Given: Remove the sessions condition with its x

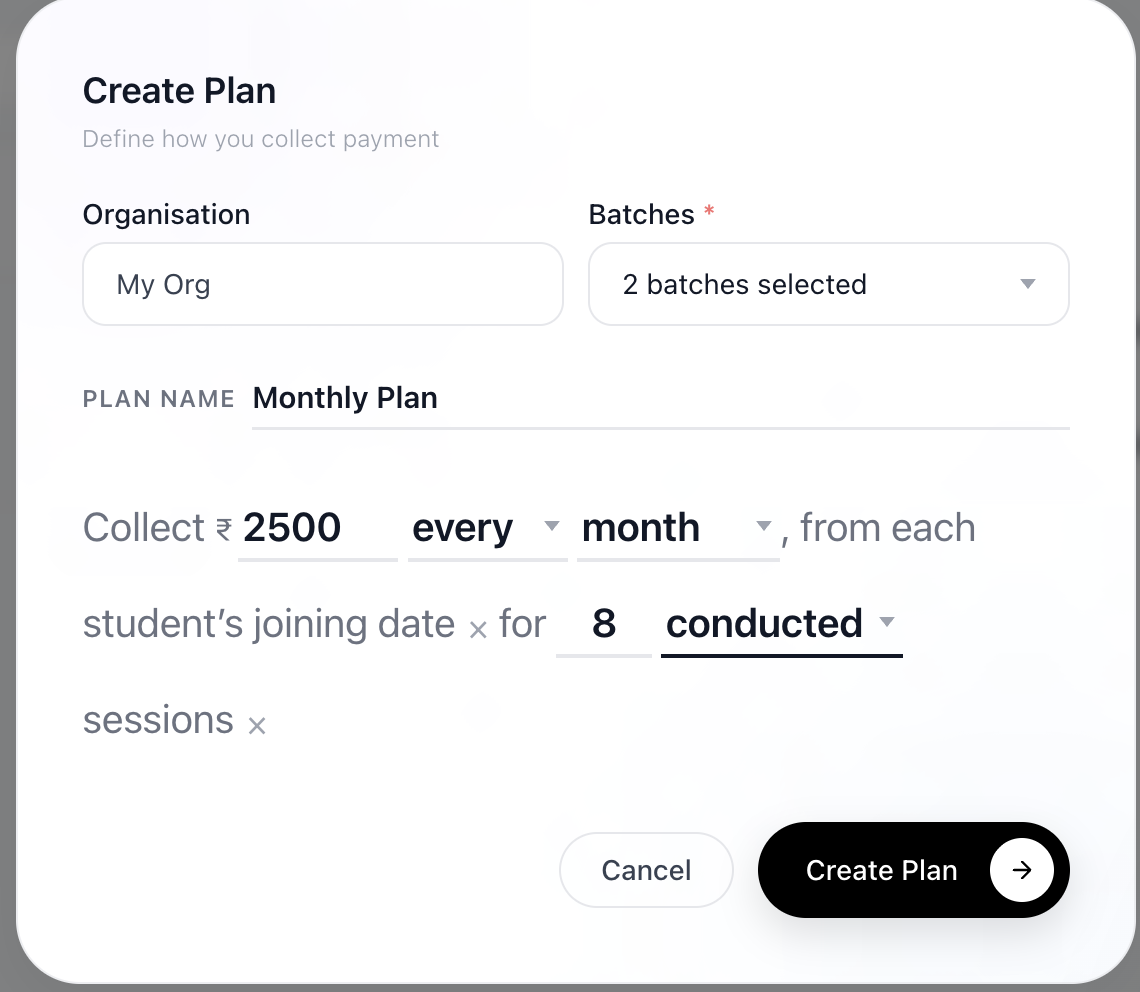Looking at the screenshot, I should tap(257, 725).
